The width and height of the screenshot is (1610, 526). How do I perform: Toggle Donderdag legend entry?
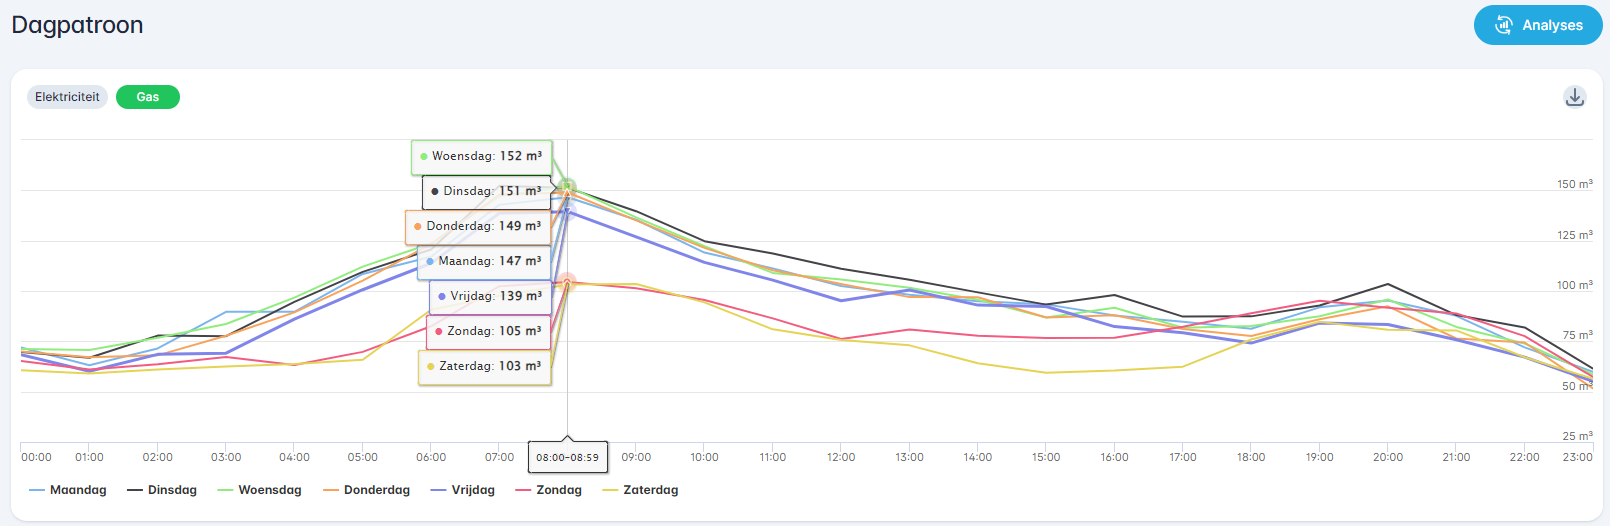tap(367, 490)
